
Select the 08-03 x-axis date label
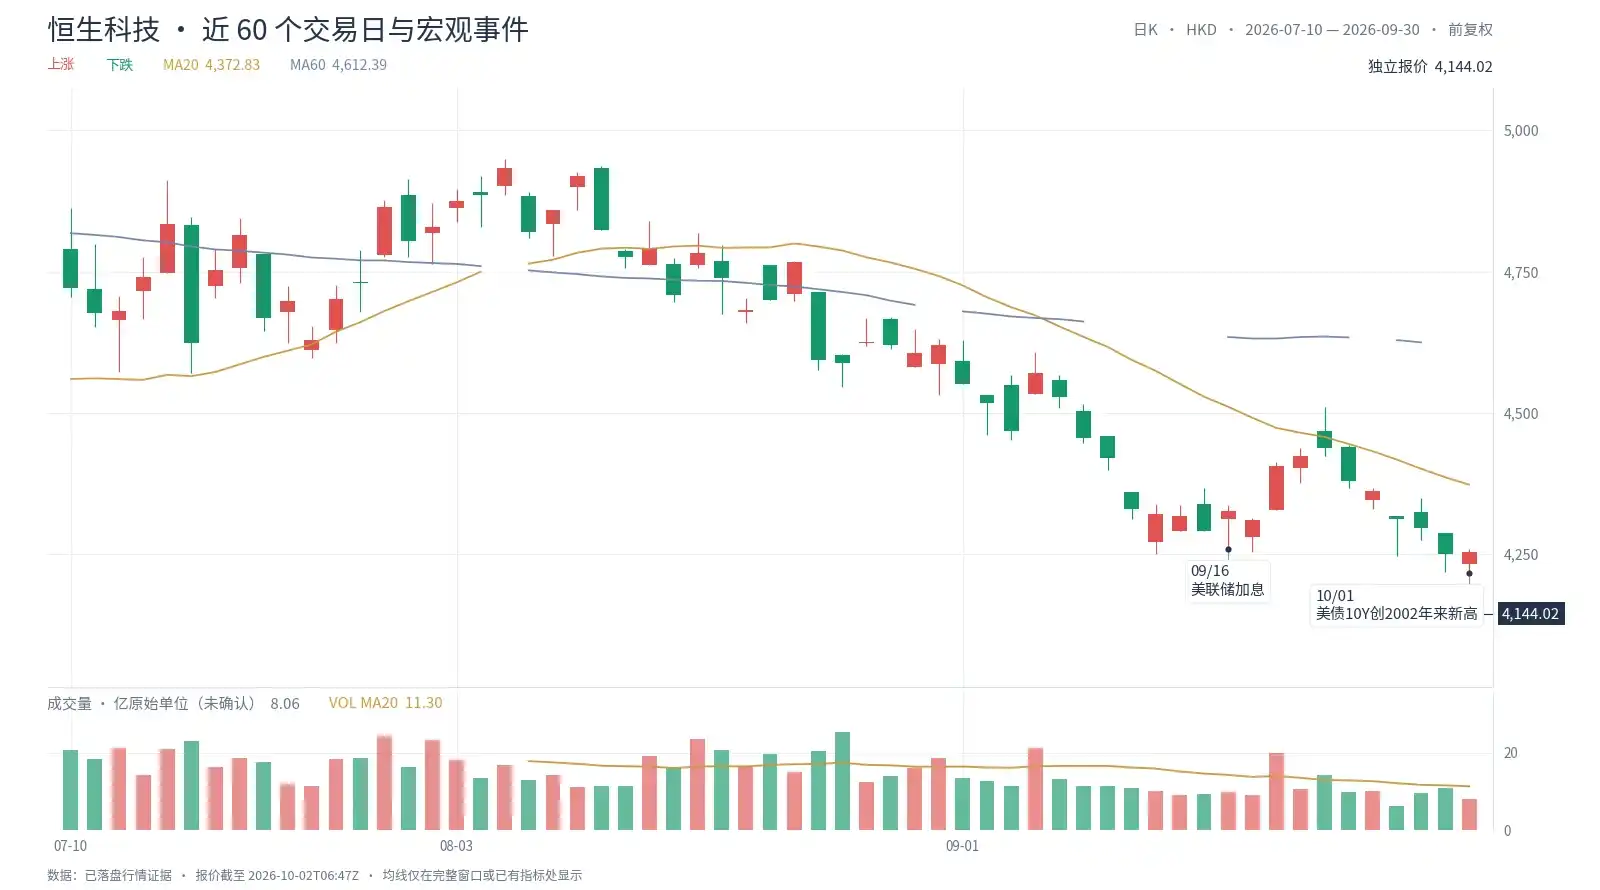point(456,846)
